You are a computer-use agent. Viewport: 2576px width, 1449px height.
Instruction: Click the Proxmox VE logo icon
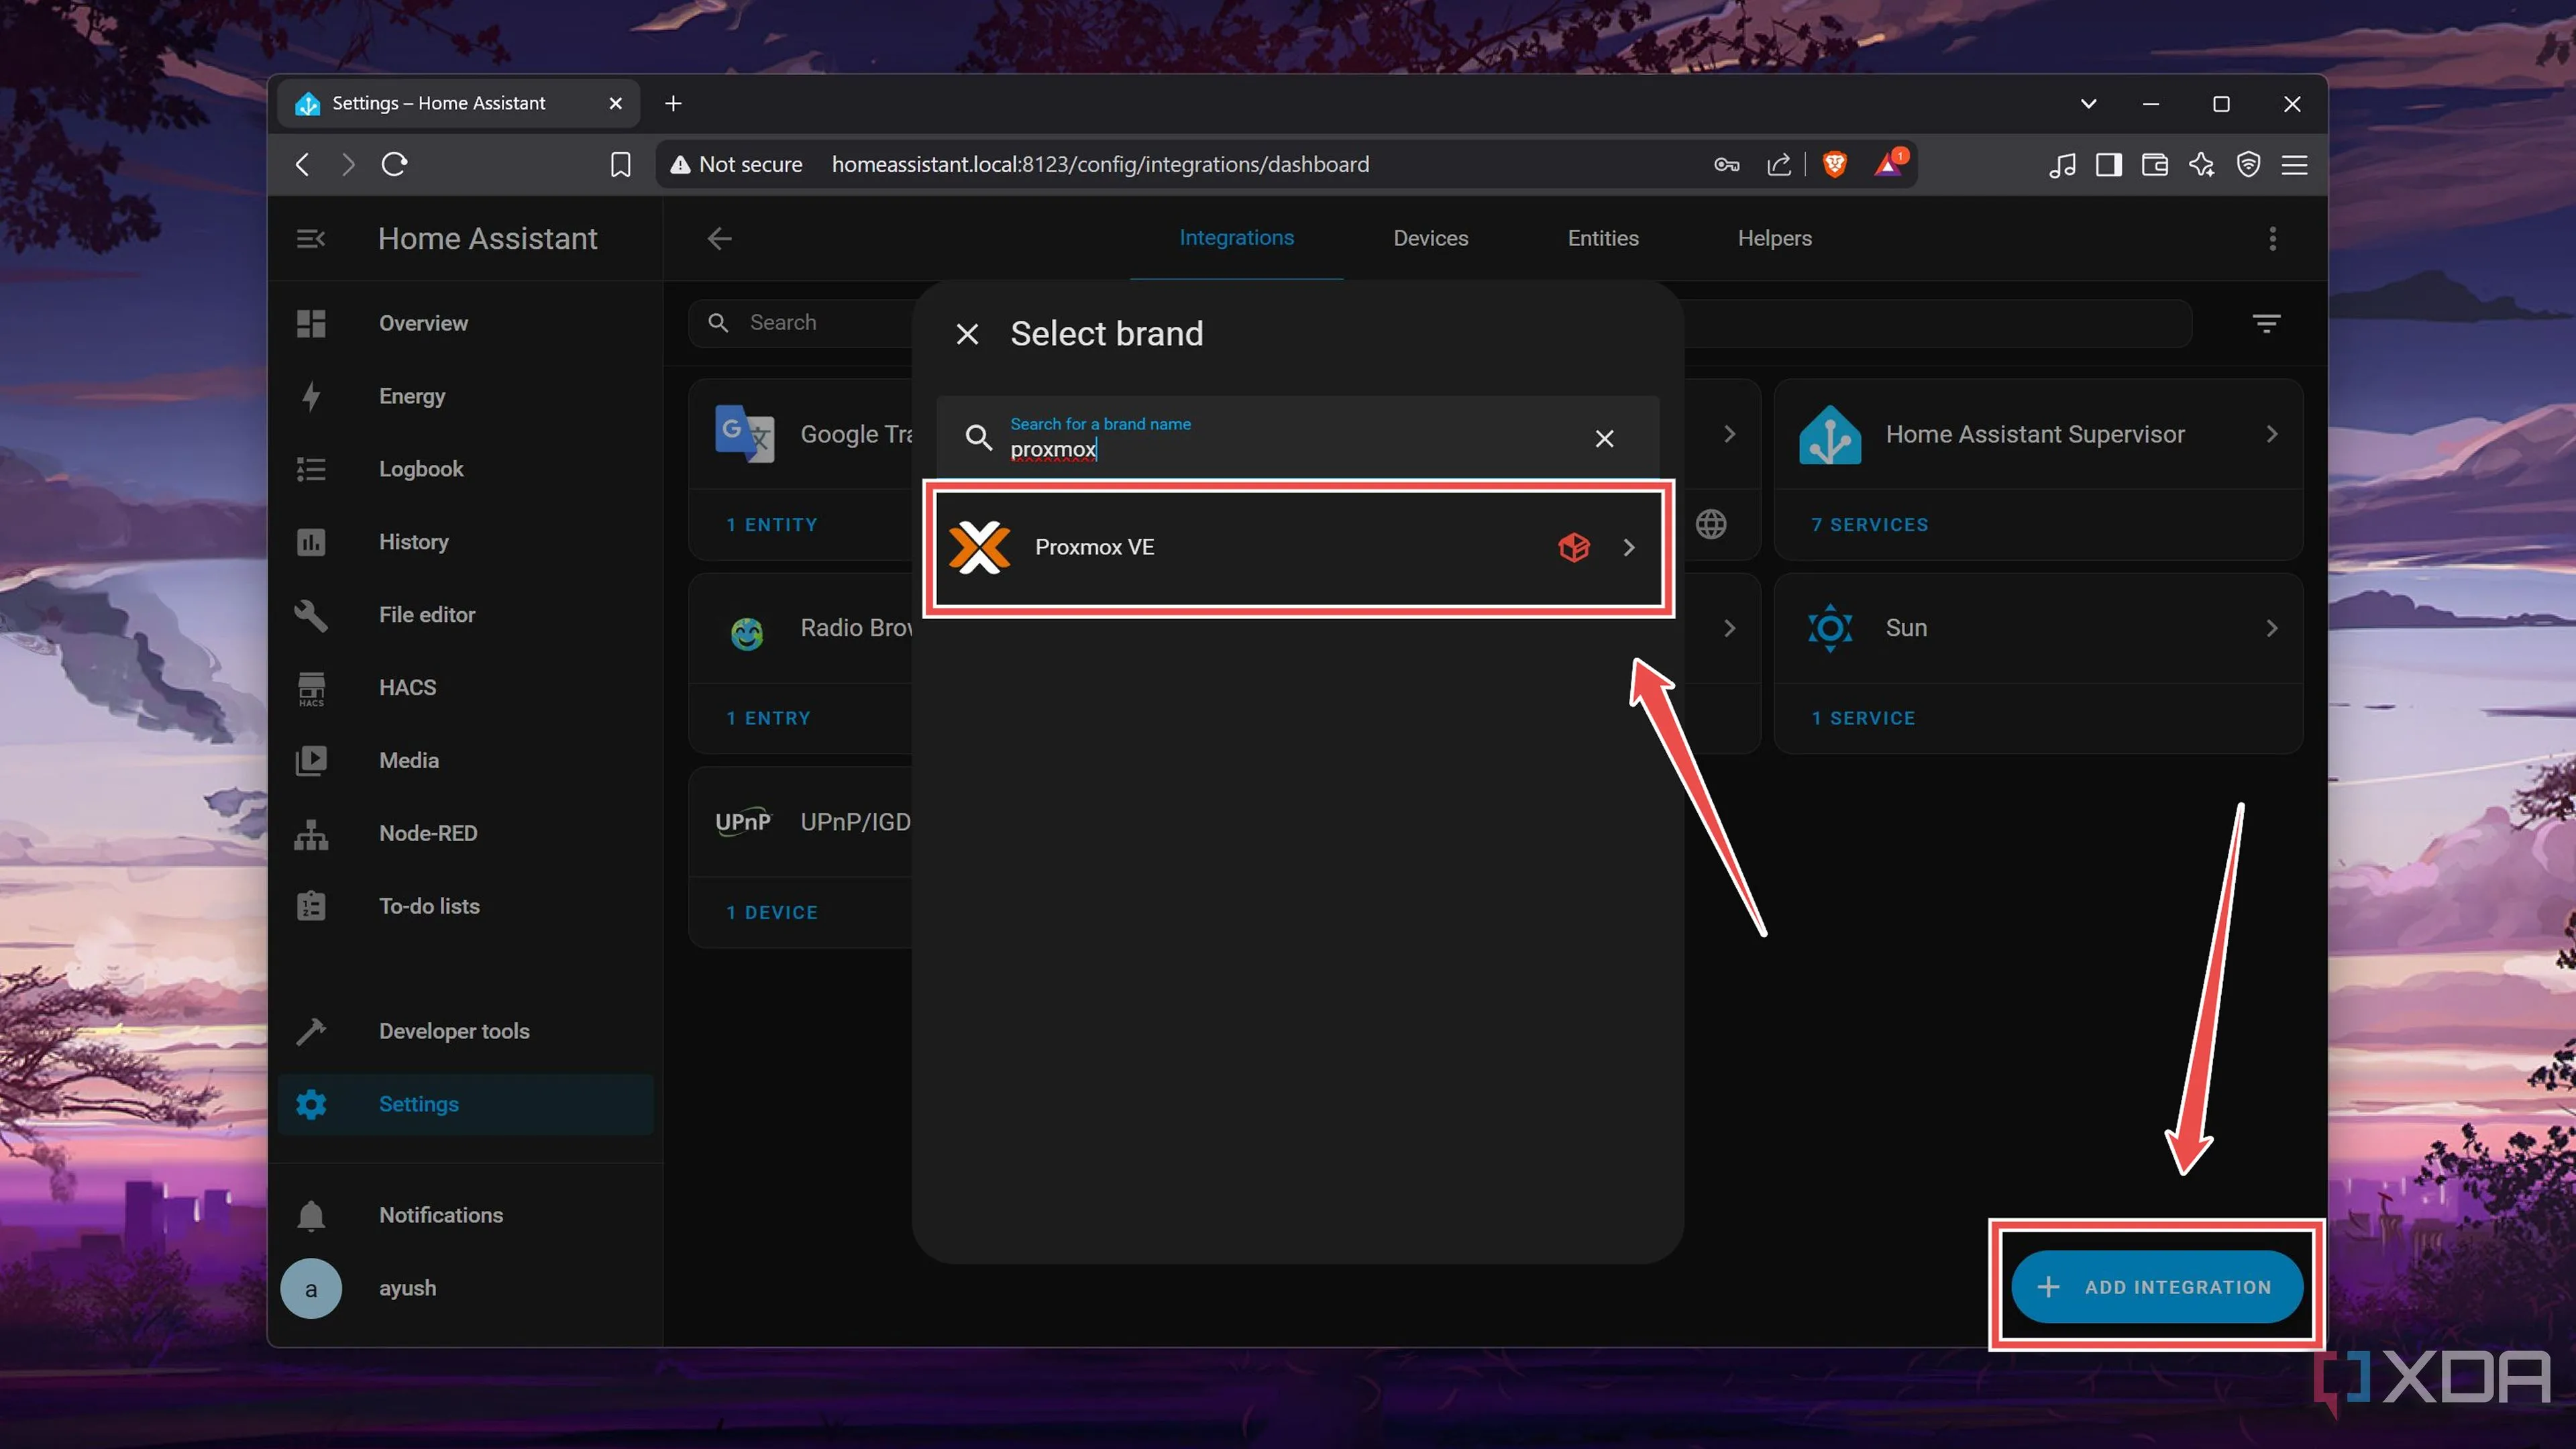pyautogui.click(x=979, y=547)
